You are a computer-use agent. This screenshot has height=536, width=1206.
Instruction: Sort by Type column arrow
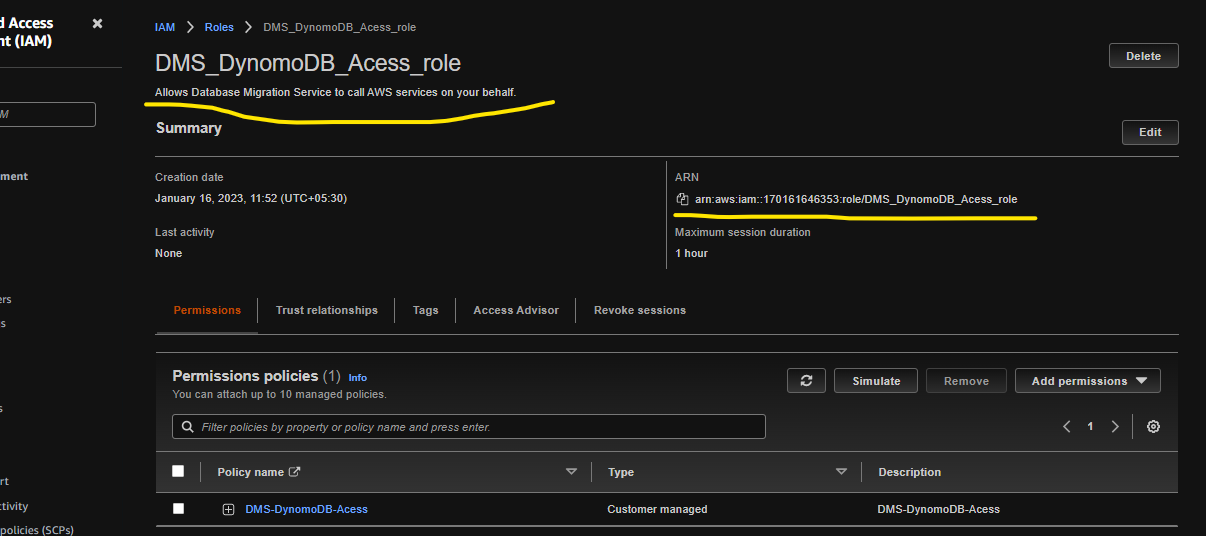(x=841, y=472)
